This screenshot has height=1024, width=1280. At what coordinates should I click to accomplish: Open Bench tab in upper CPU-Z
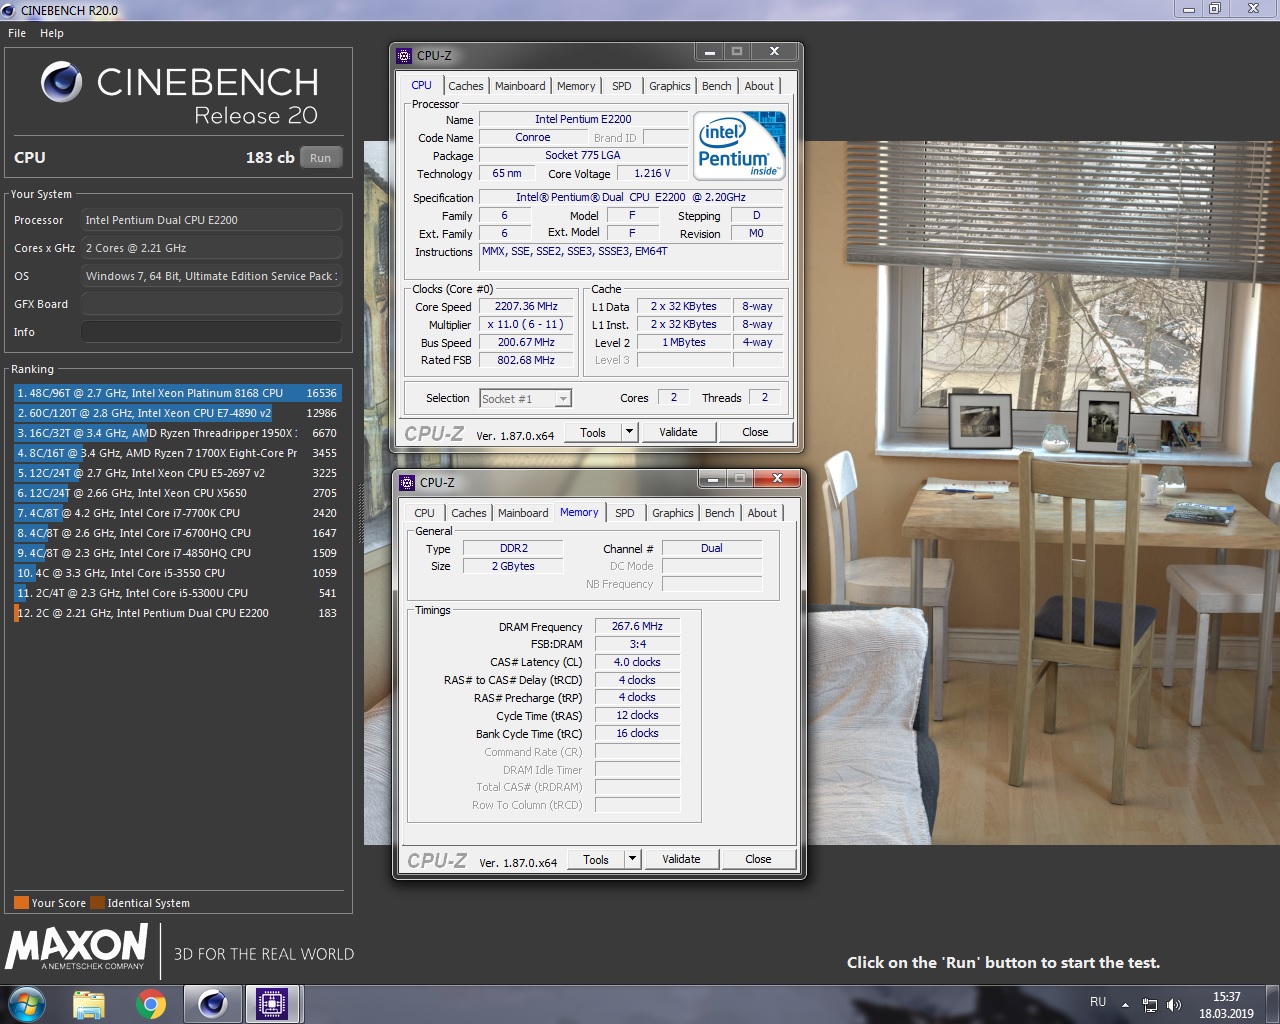click(717, 86)
